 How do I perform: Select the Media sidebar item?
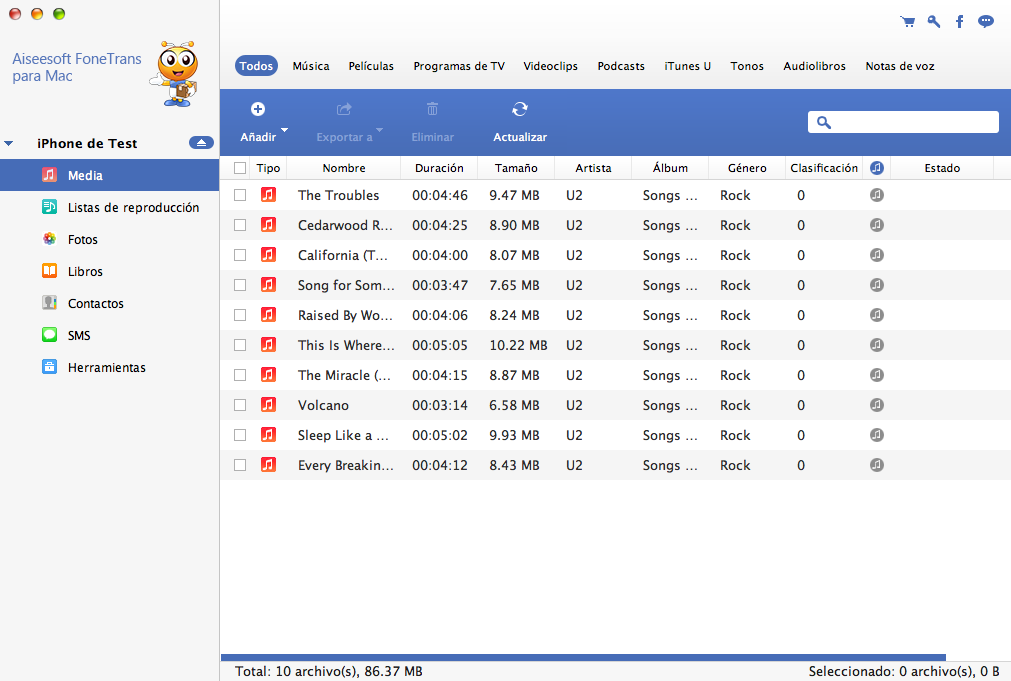110,175
